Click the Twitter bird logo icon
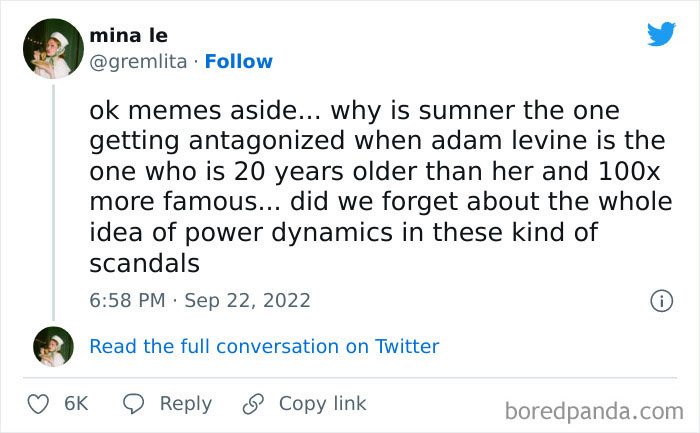Image resolution: width=700 pixels, height=433 pixels. pos(661,34)
